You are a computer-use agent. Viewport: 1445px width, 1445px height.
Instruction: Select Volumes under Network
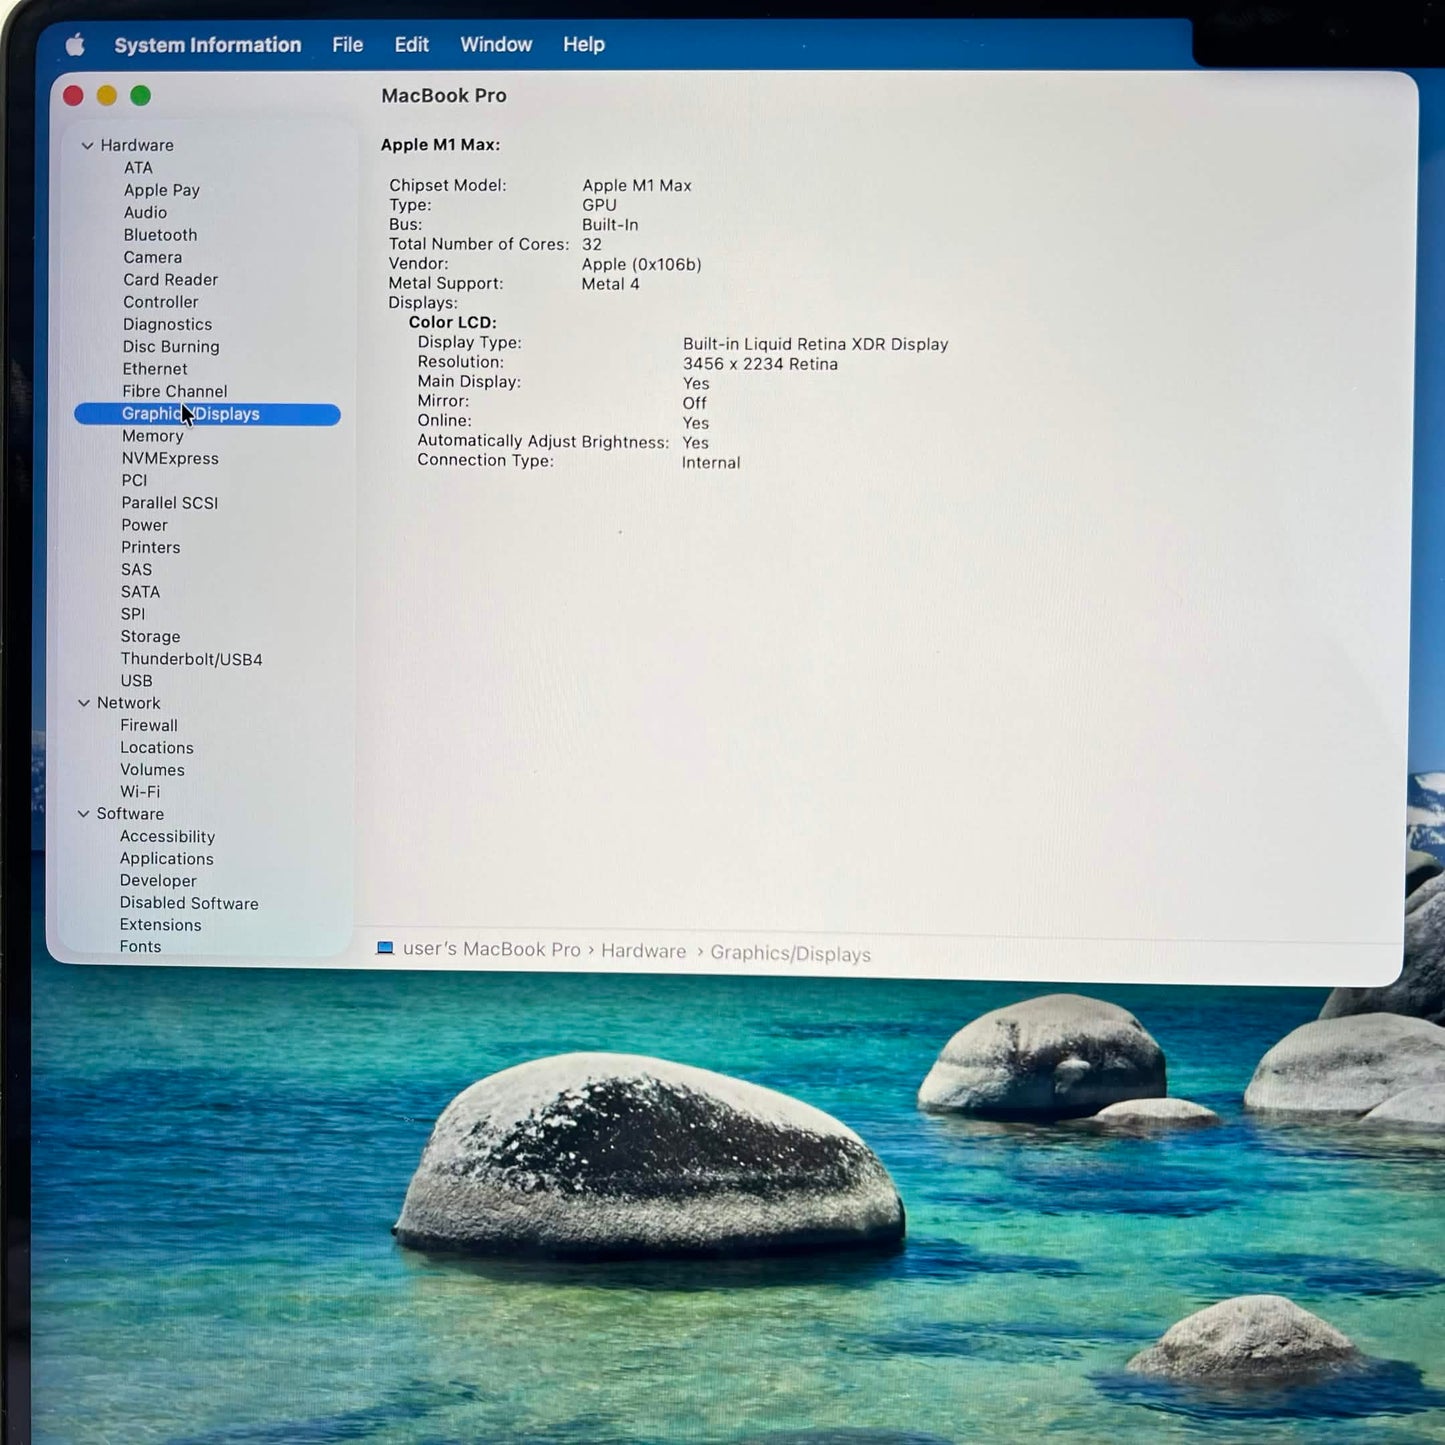coord(152,770)
